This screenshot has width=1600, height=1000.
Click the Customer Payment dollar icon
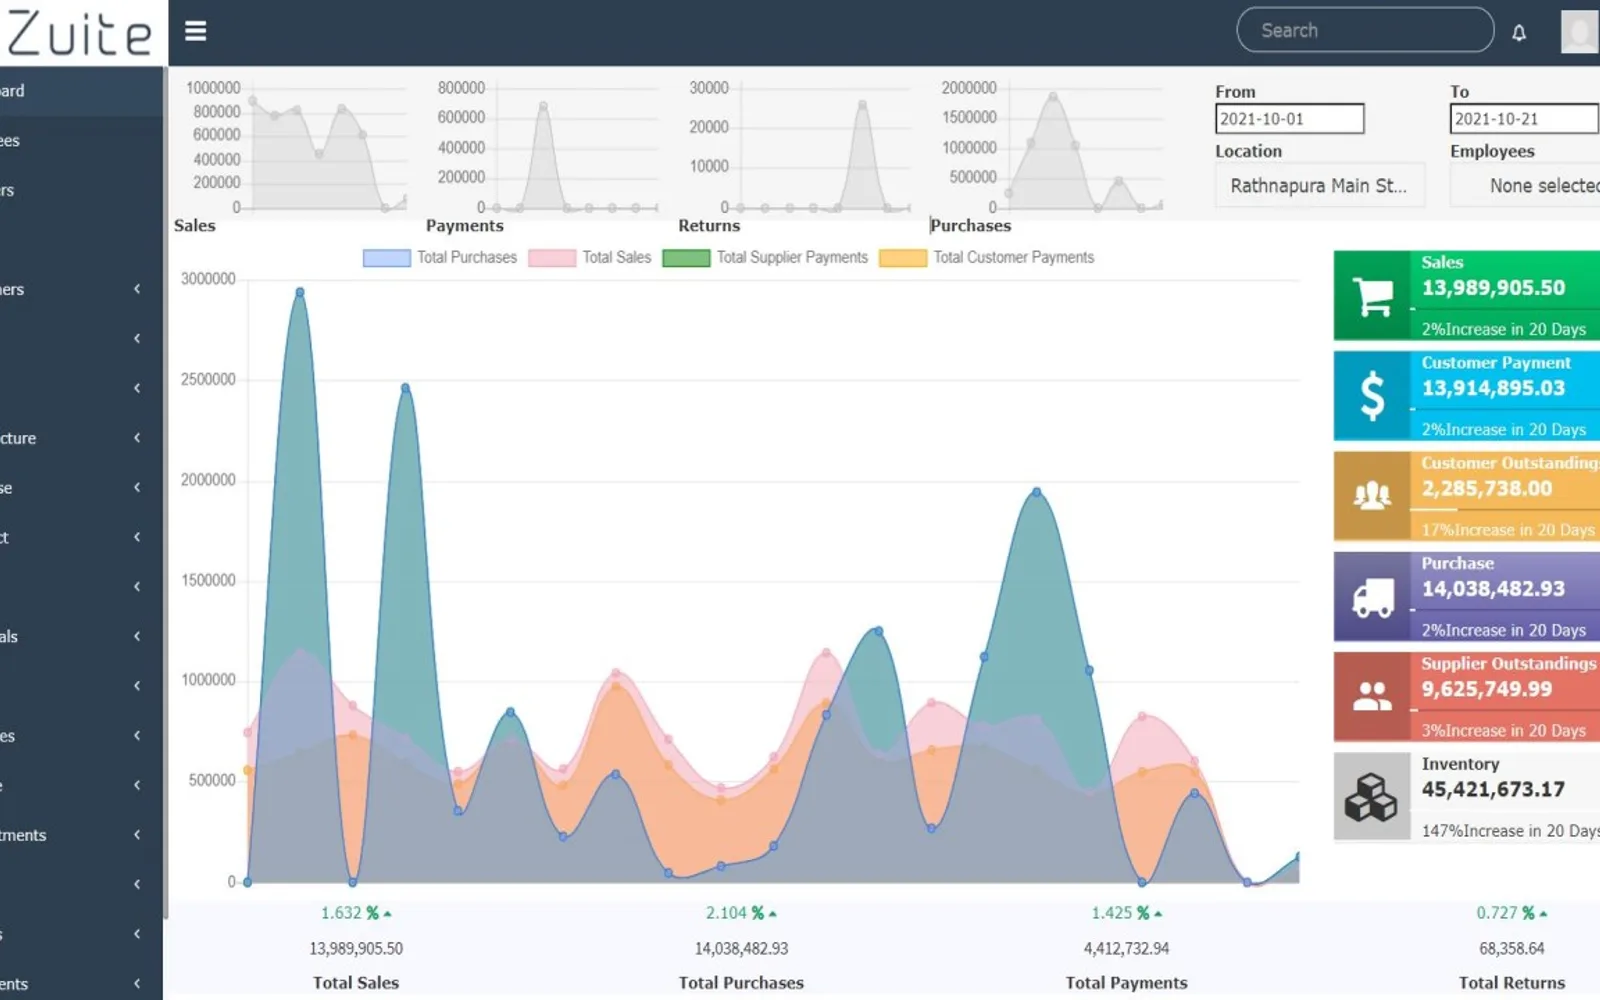[x=1372, y=396]
